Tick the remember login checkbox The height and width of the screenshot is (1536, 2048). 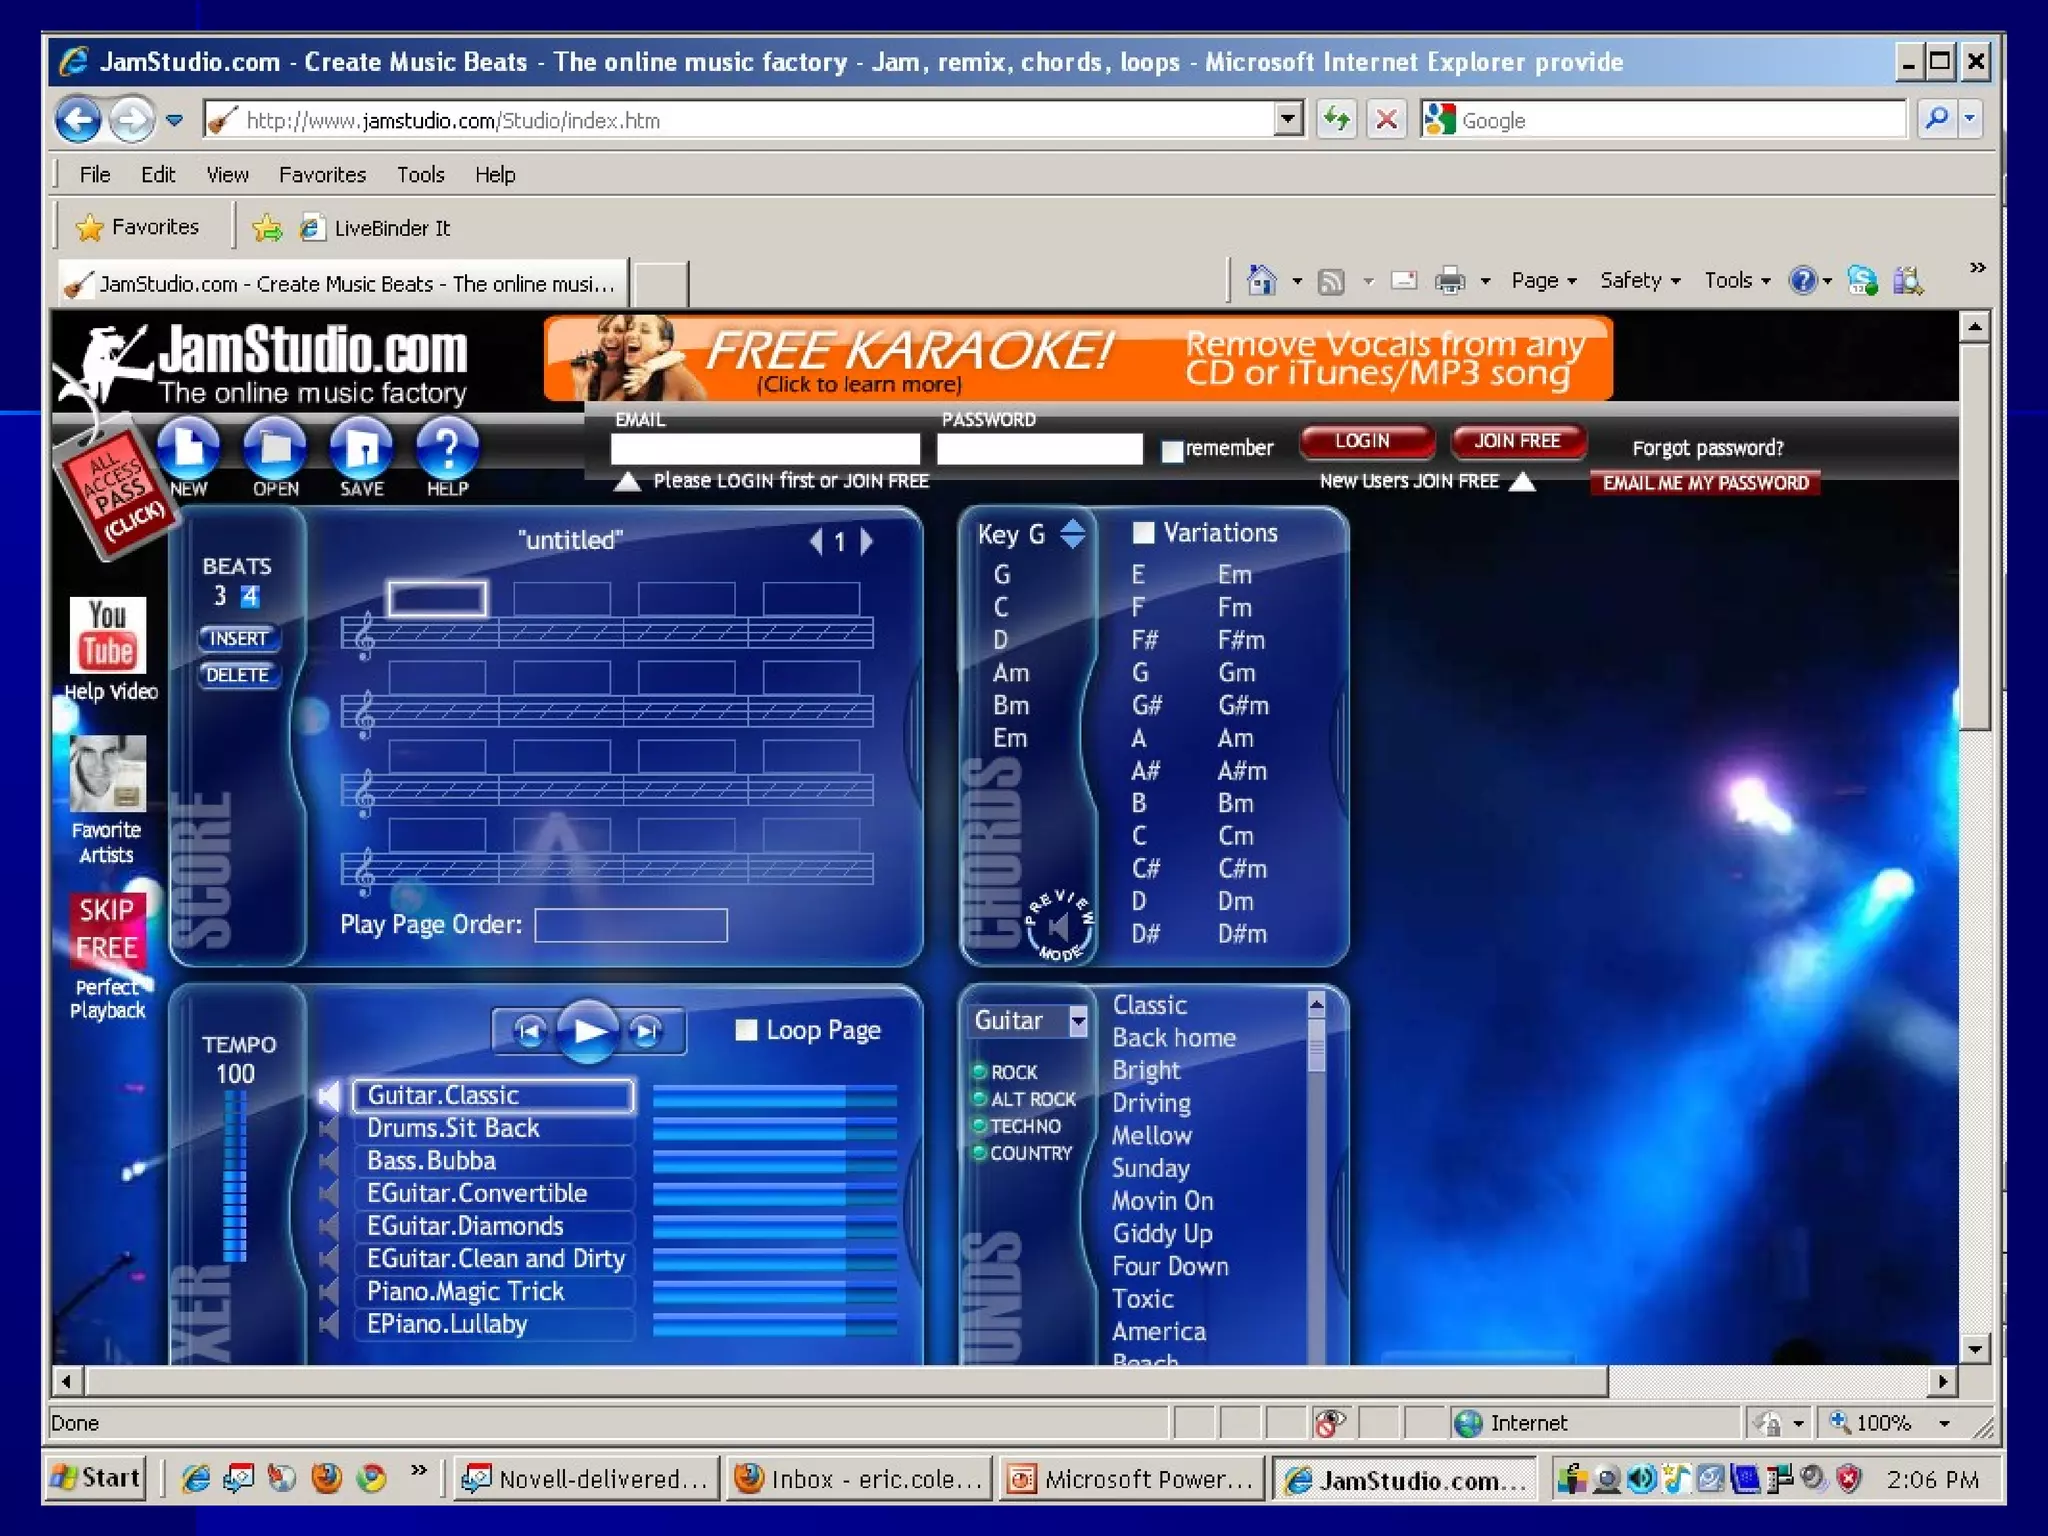pyautogui.click(x=1171, y=450)
